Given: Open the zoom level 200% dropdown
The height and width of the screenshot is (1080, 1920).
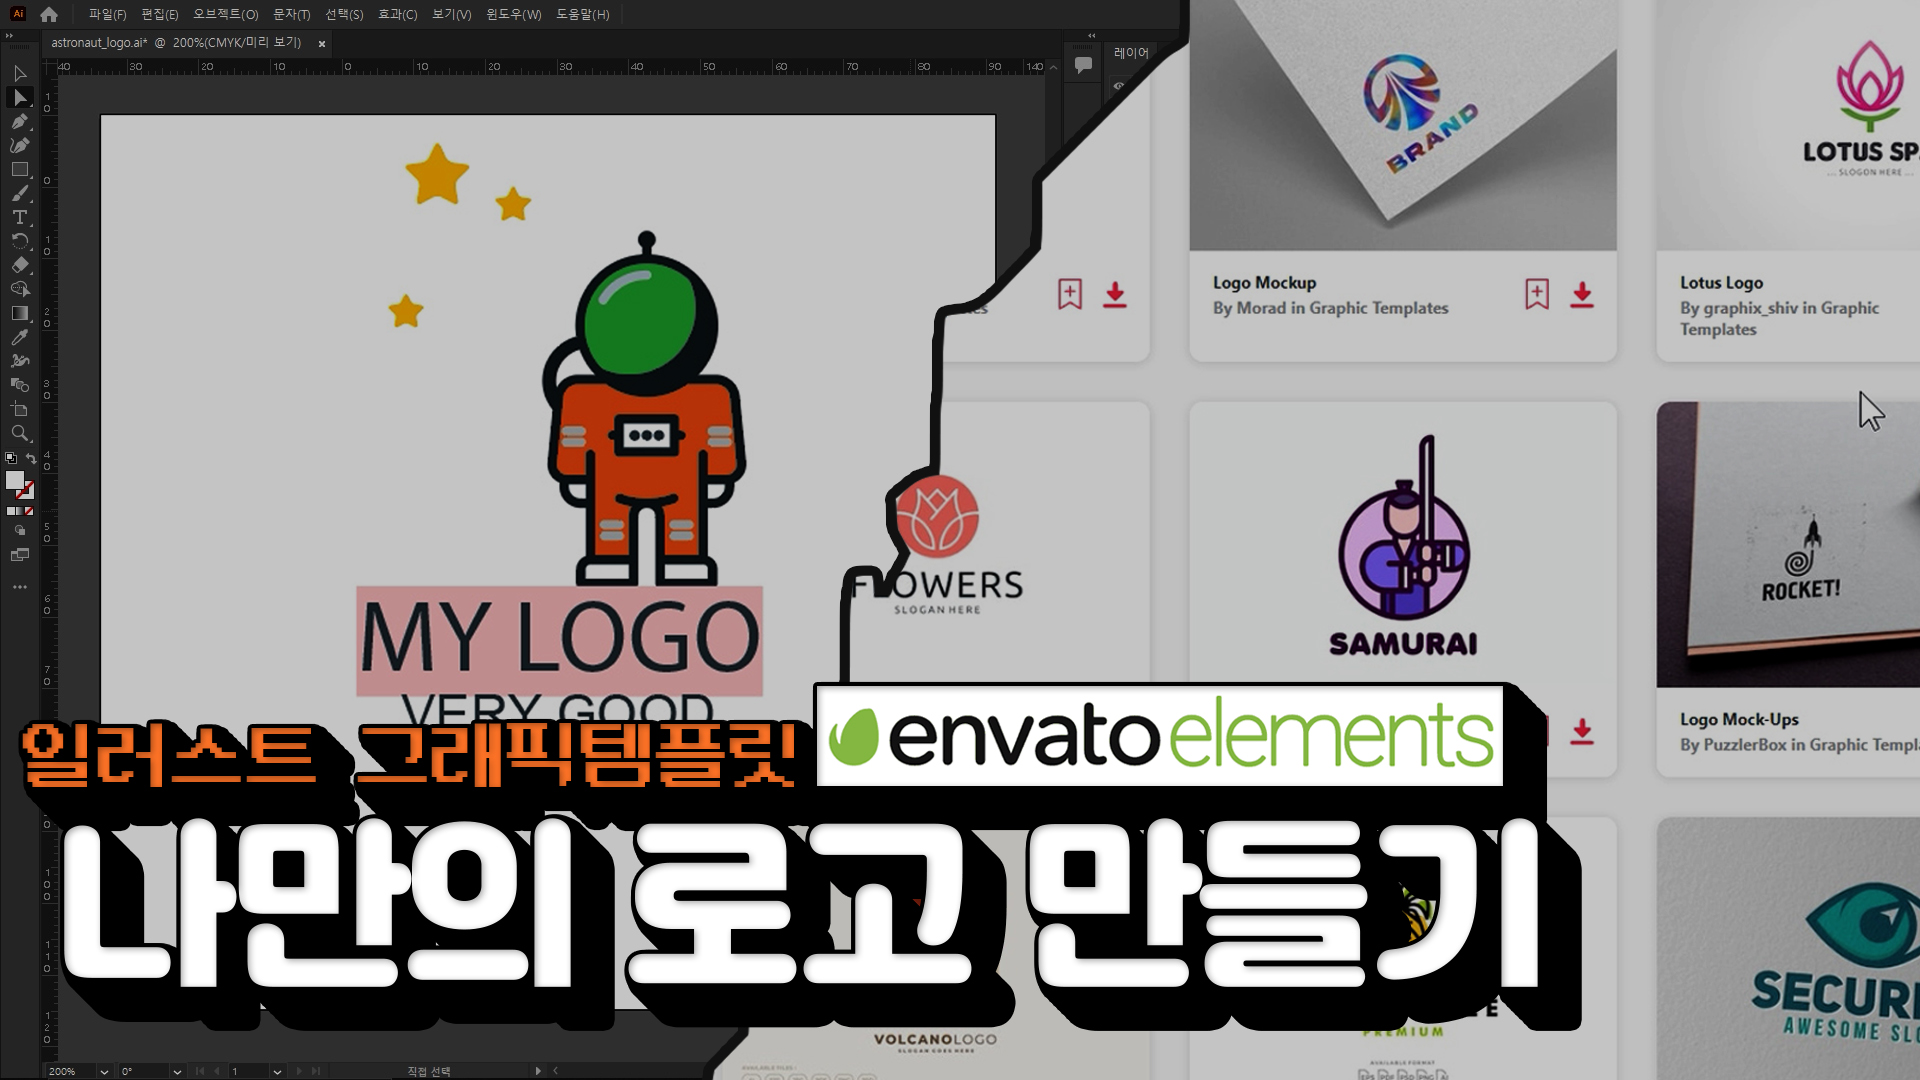Looking at the screenshot, I should click(104, 1071).
